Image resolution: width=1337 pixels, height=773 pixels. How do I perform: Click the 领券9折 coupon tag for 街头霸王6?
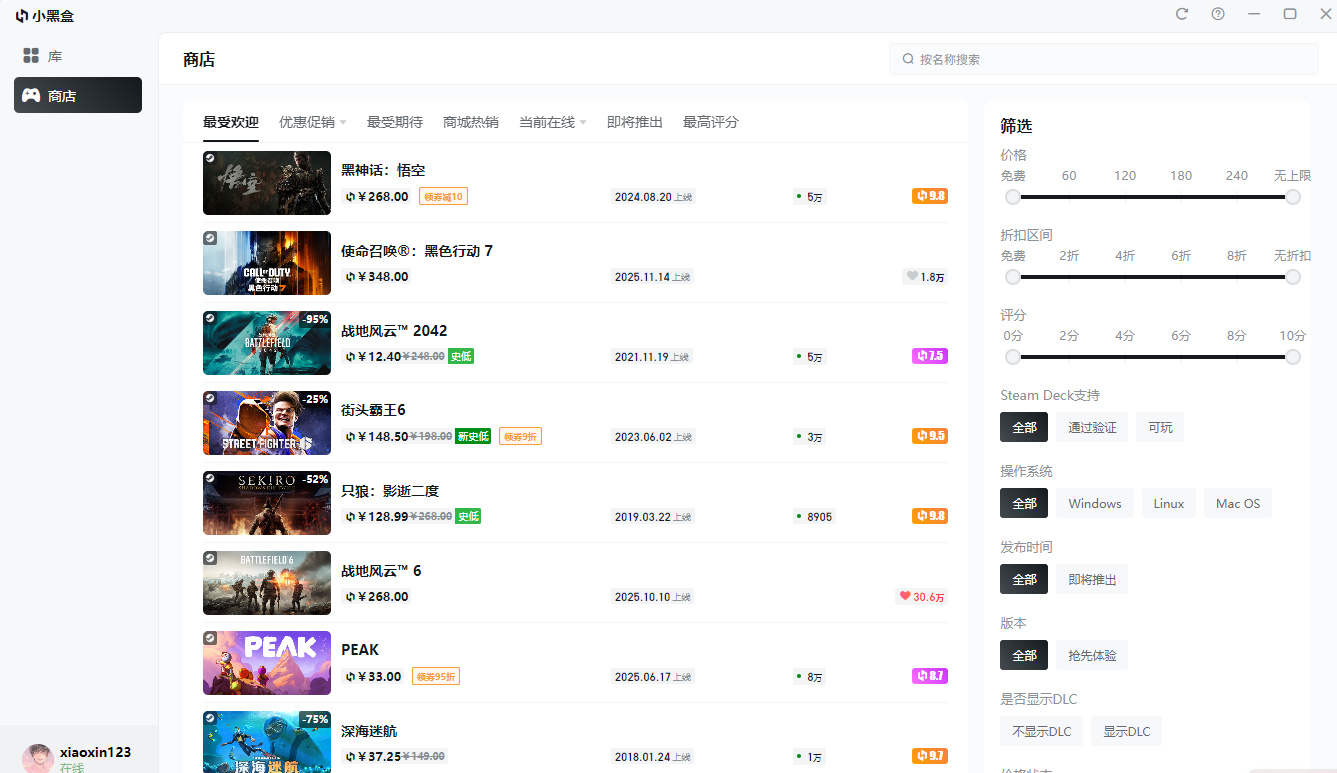[520, 436]
